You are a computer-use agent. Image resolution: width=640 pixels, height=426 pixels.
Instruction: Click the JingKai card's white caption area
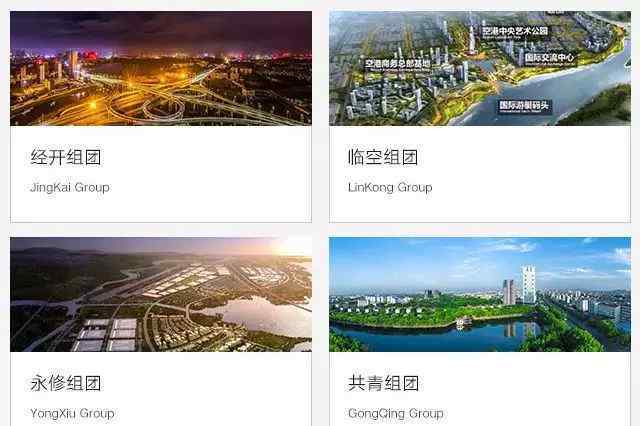(161, 174)
